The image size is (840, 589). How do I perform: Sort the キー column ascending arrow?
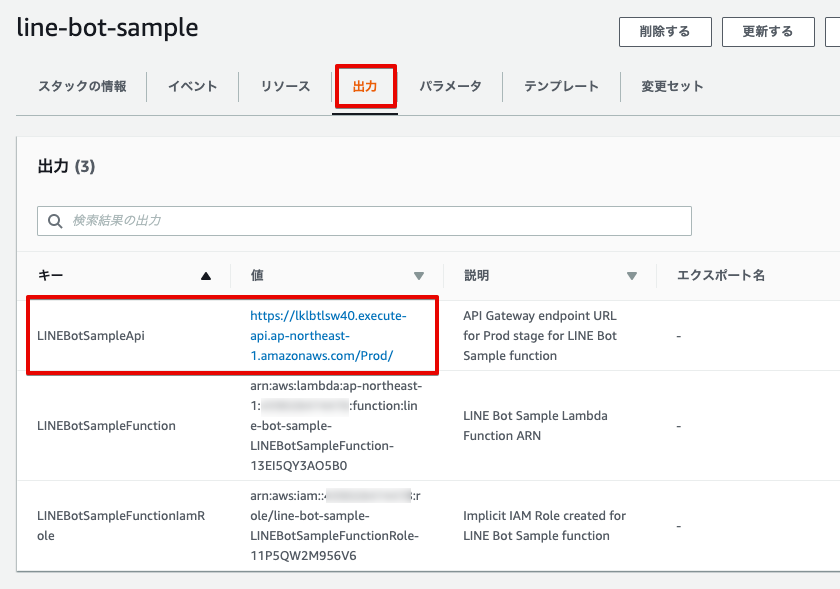tap(207, 275)
